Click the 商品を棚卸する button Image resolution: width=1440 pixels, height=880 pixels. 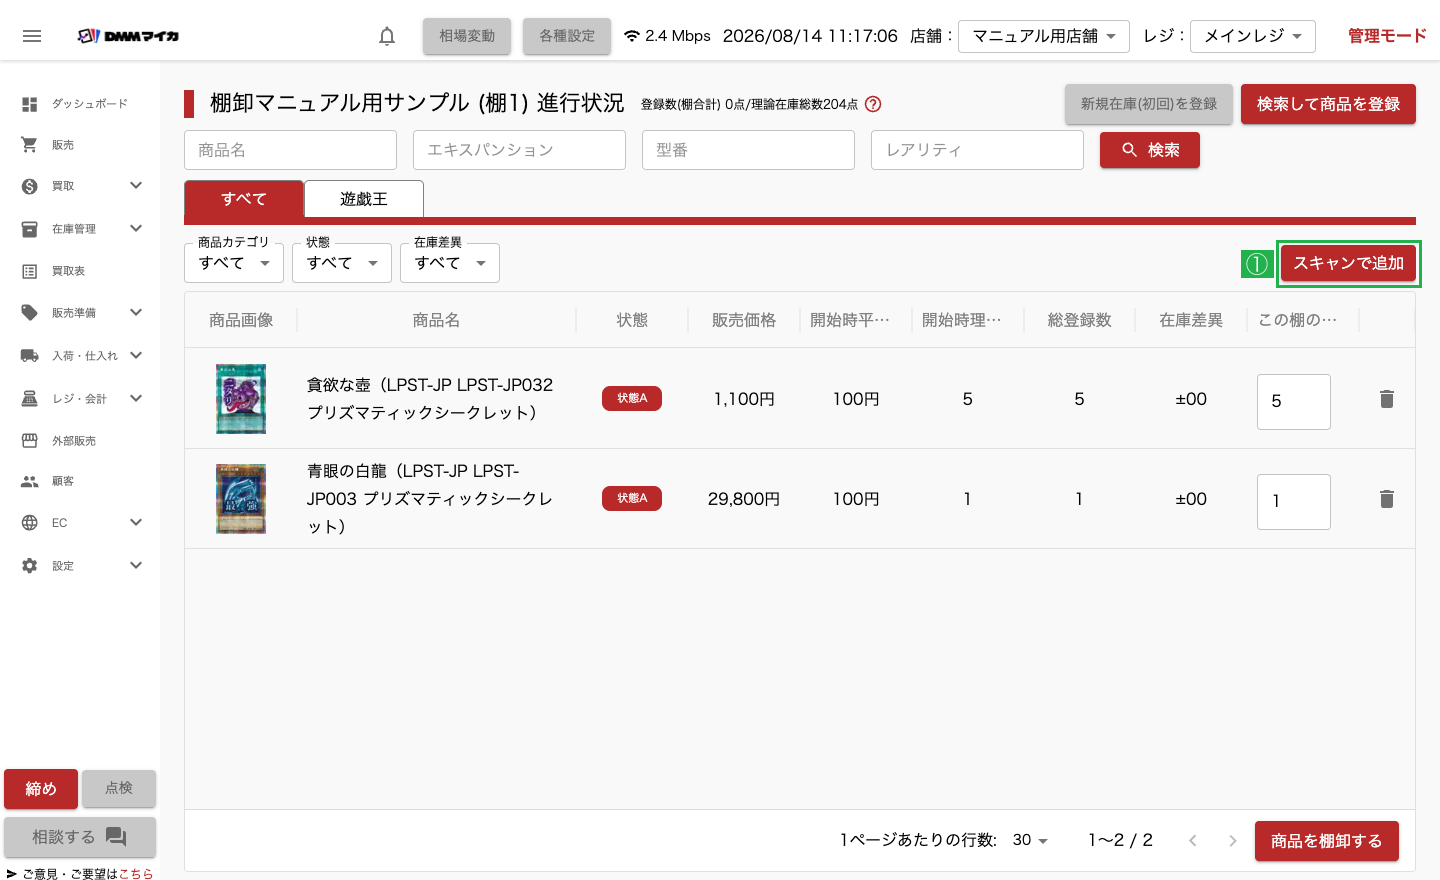1326,841
